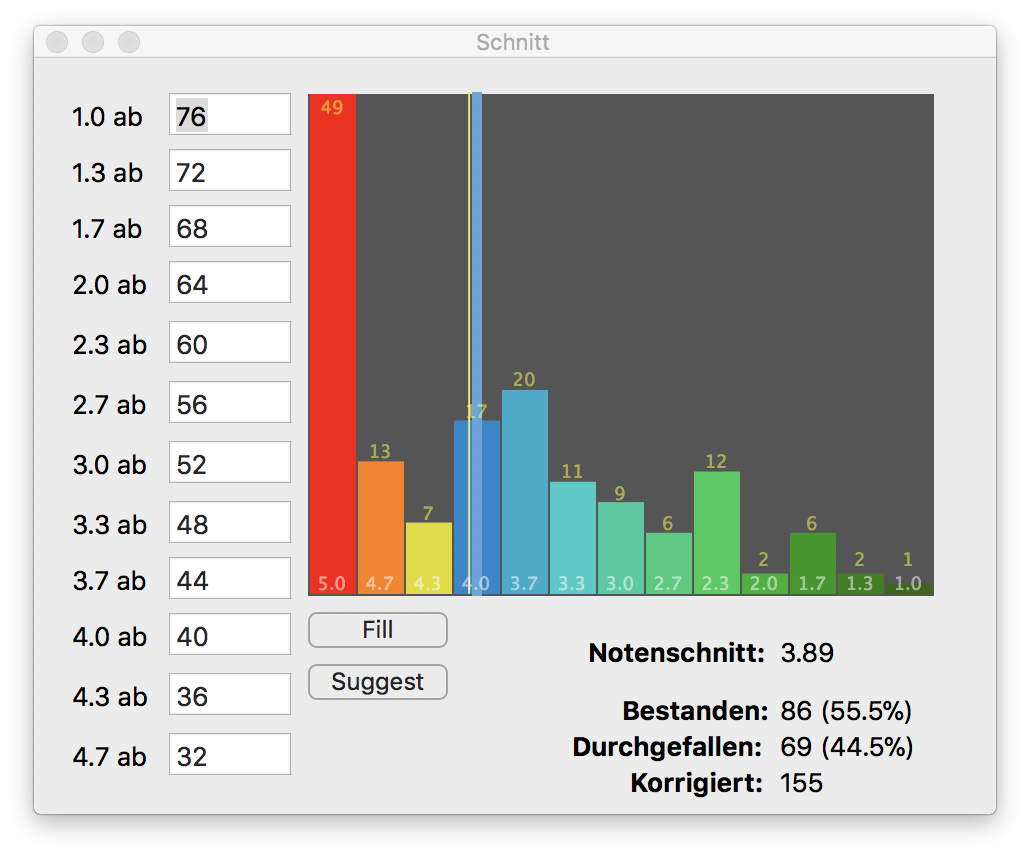
Task: Click the light blue average marker line
Action: click(477, 344)
